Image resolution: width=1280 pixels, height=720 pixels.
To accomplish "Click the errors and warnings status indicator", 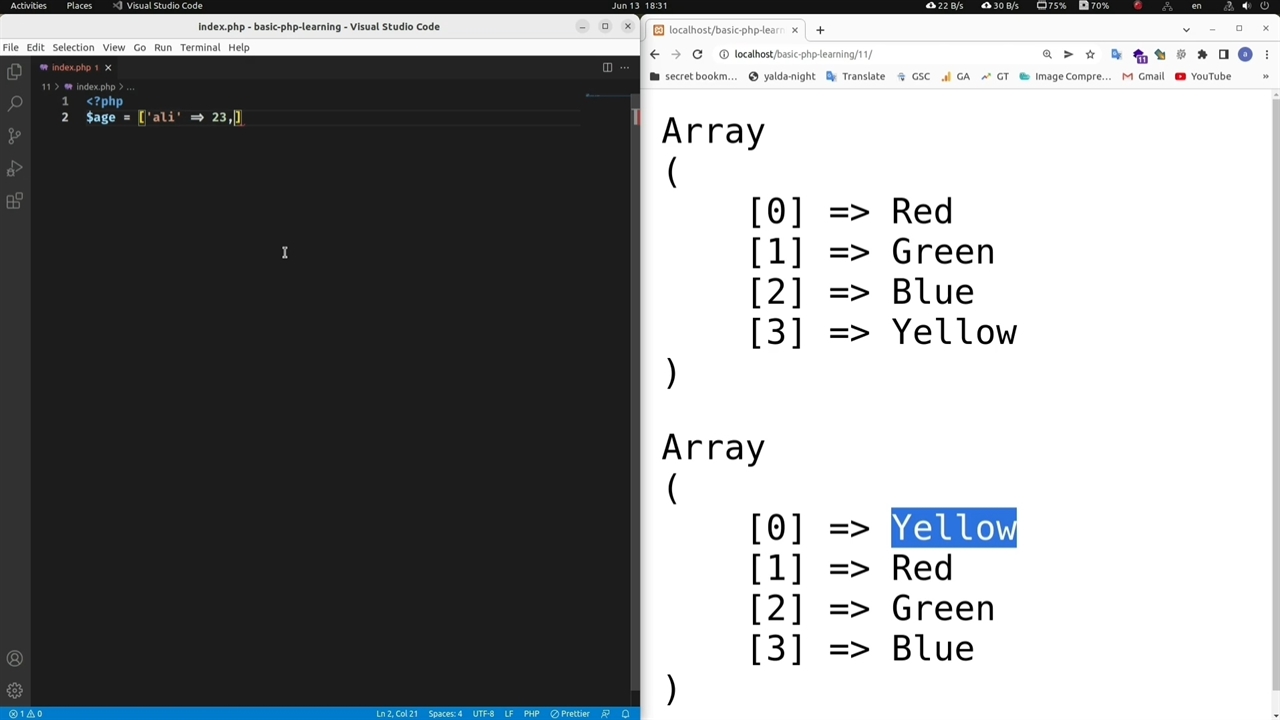I will [26, 713].
